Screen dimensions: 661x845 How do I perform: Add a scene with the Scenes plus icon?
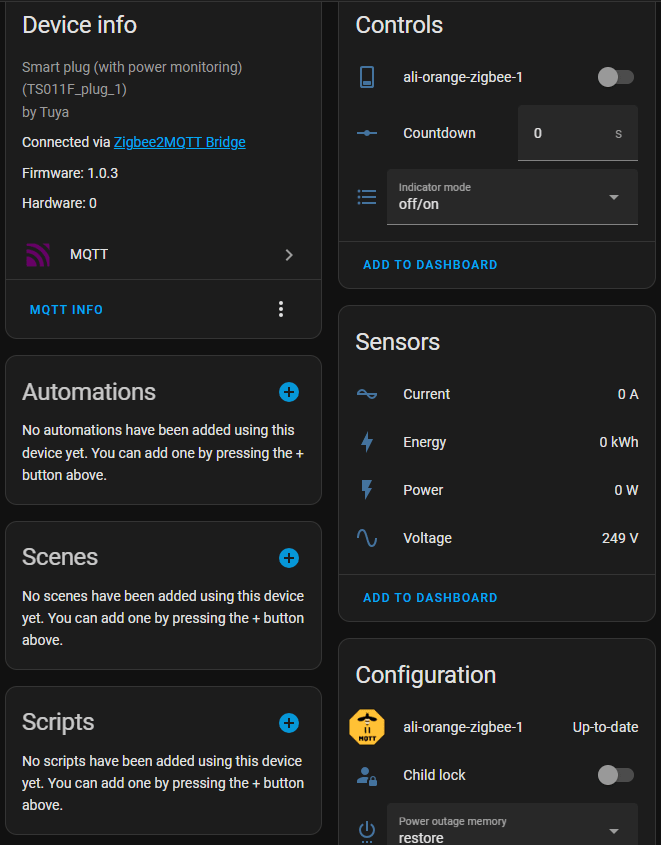(289, 558)
